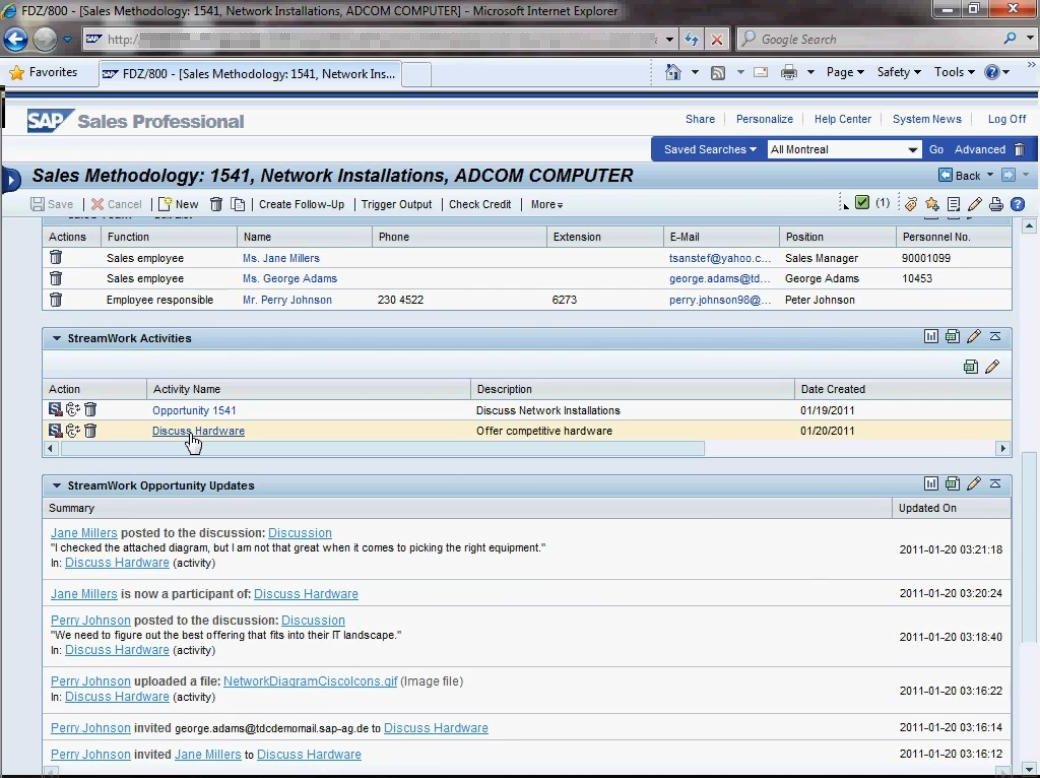Image resolution: width=1040 pixels, height=778 pixels.
Task: Click the browser back arrow button
Action: pyautogui.click(x=15, y=39)
